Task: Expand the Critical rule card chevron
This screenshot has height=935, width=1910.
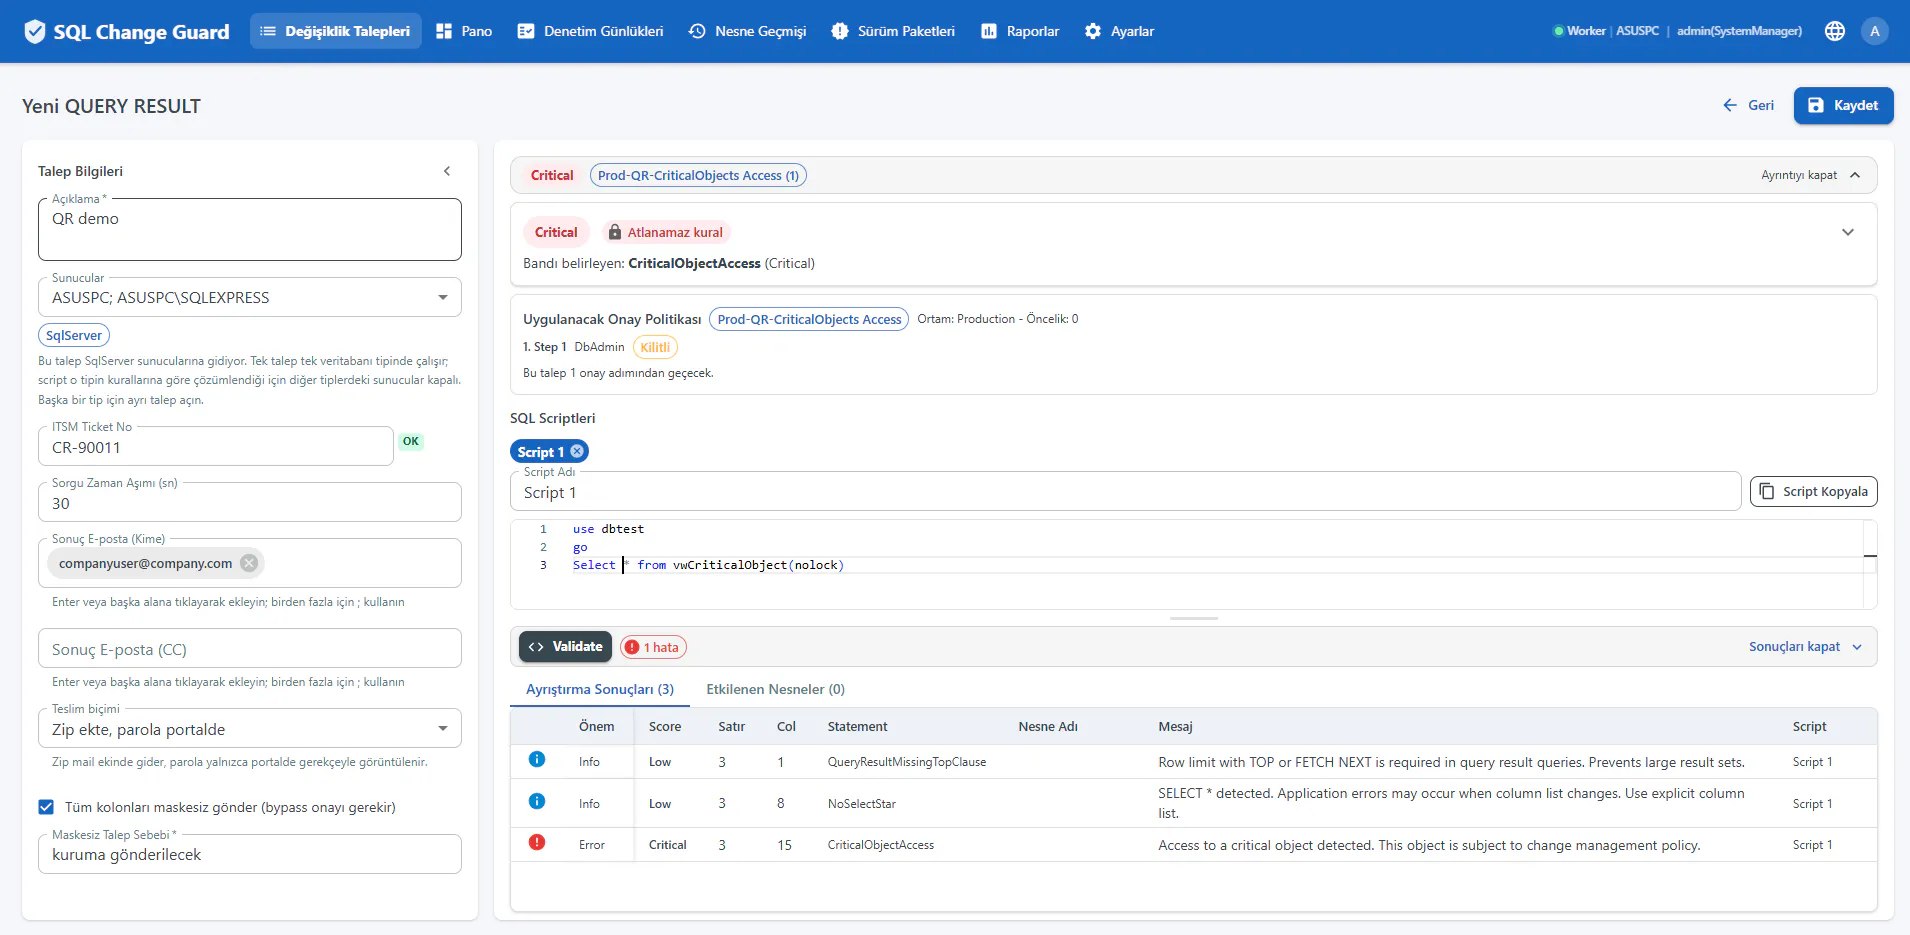Action: coord(1848,232)
